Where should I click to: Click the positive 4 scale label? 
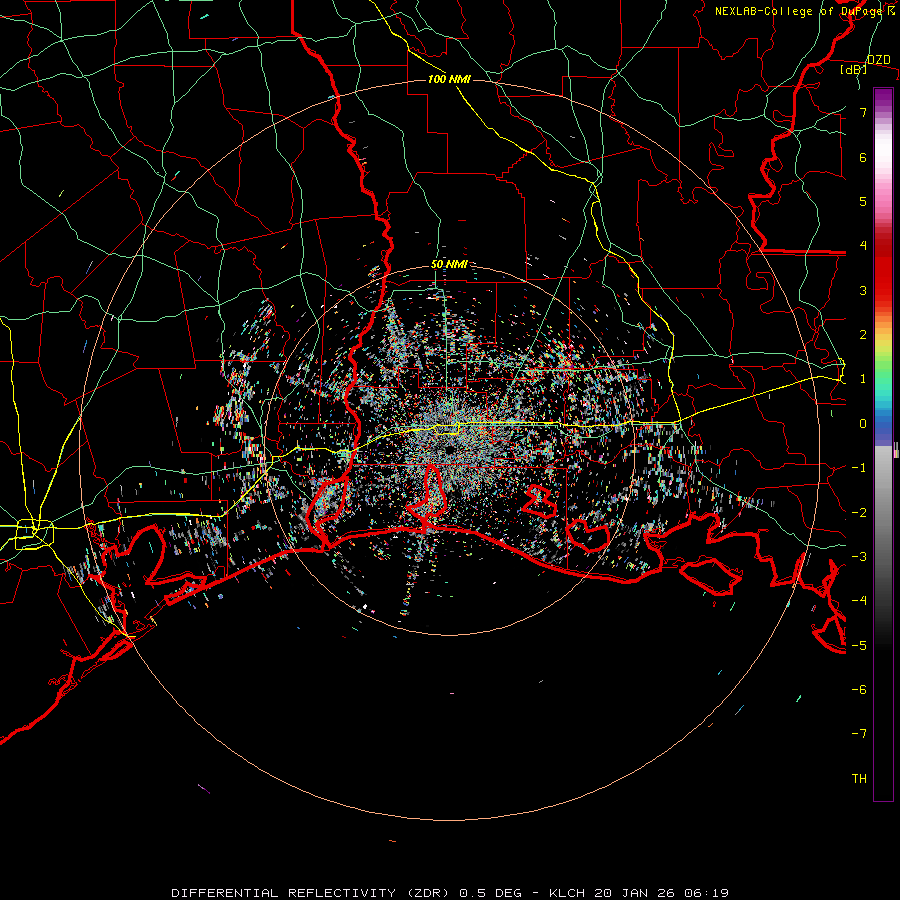(863, 246)
